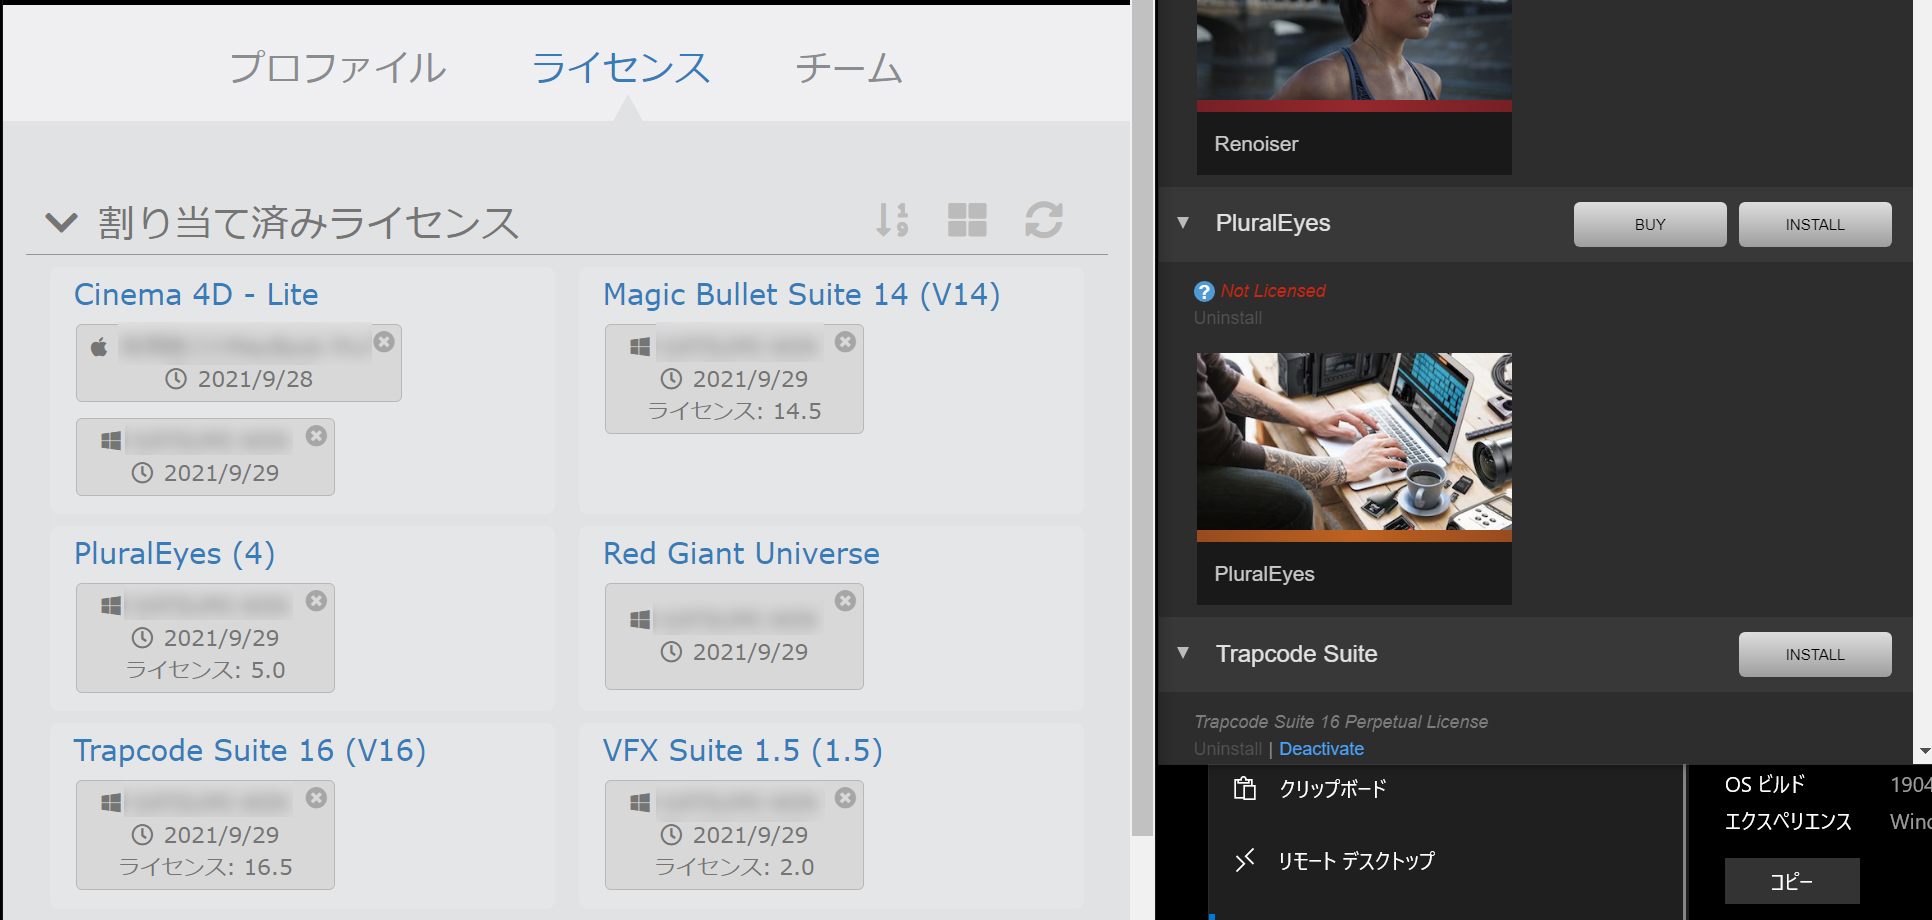Remove device from Trapcode Suite 16 license
The image size is (1932, 920).
point(316,798)
